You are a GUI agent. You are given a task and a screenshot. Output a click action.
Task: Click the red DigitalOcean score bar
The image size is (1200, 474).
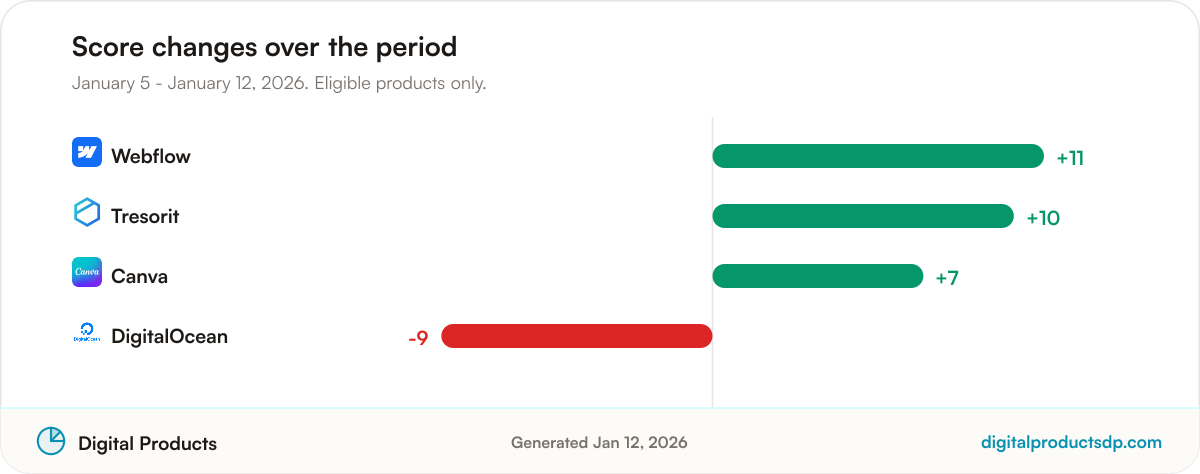[577, 336]
